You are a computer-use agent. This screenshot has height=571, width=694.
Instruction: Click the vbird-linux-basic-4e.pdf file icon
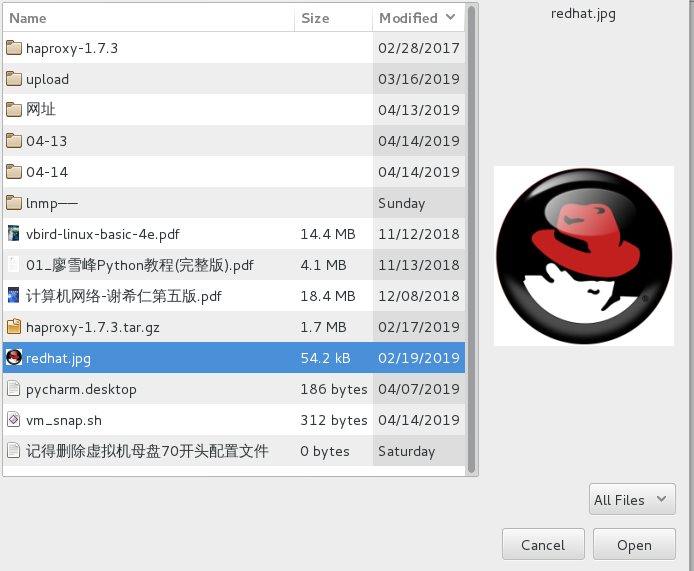[14, 234]
